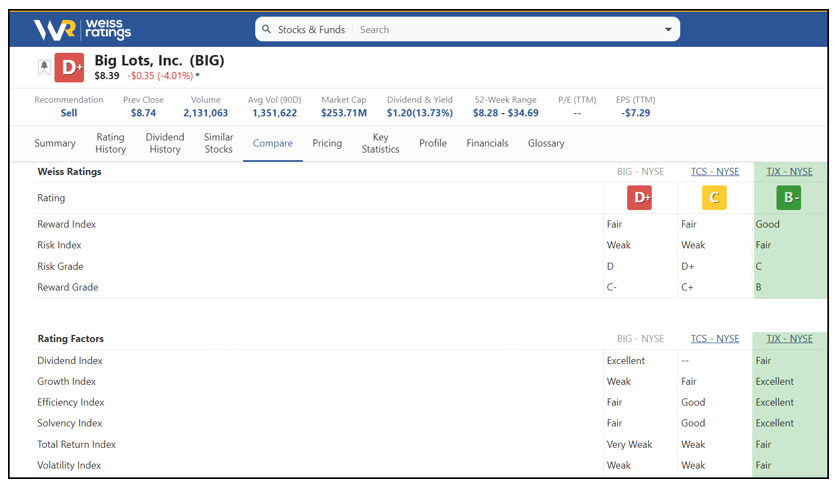
Task: Open the Dividend History tab
Action: click(x=165, y=143)
